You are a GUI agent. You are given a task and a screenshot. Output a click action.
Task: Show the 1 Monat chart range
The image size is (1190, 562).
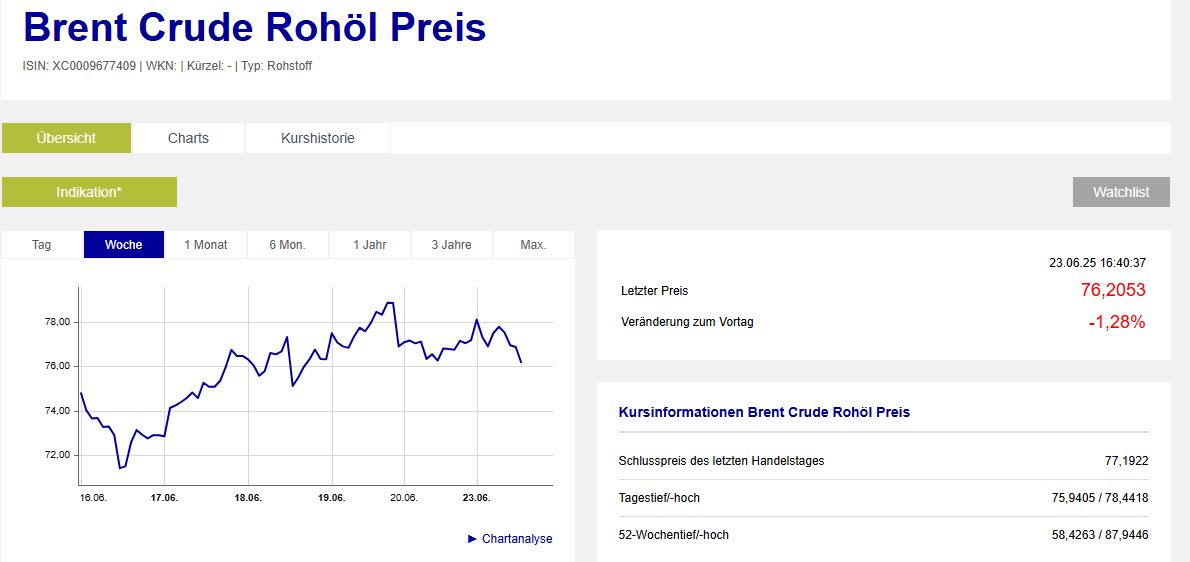pos(205,245)
